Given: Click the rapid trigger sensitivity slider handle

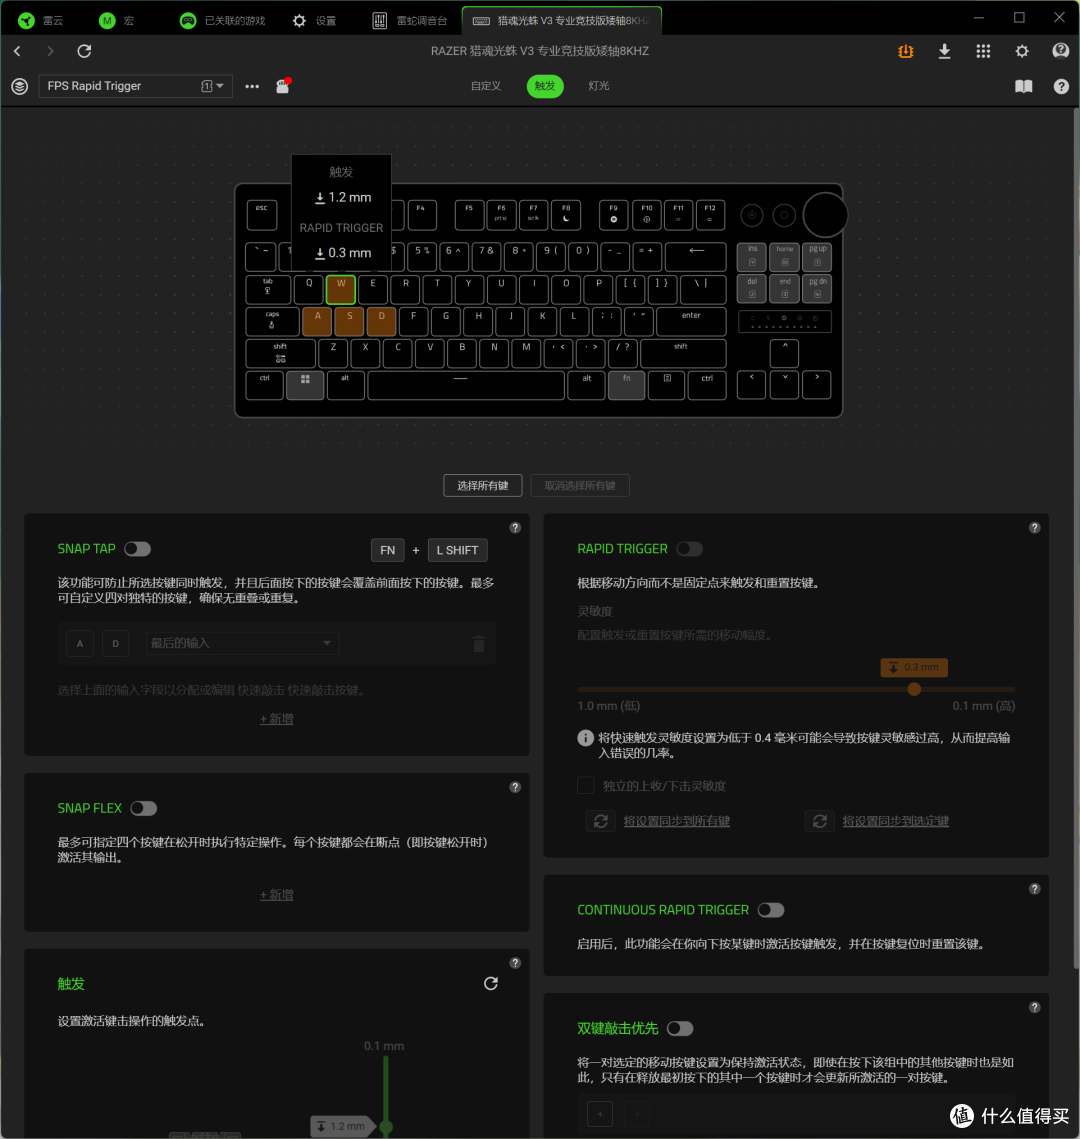Looking at the screenshot, I should [x=914, y=689].
